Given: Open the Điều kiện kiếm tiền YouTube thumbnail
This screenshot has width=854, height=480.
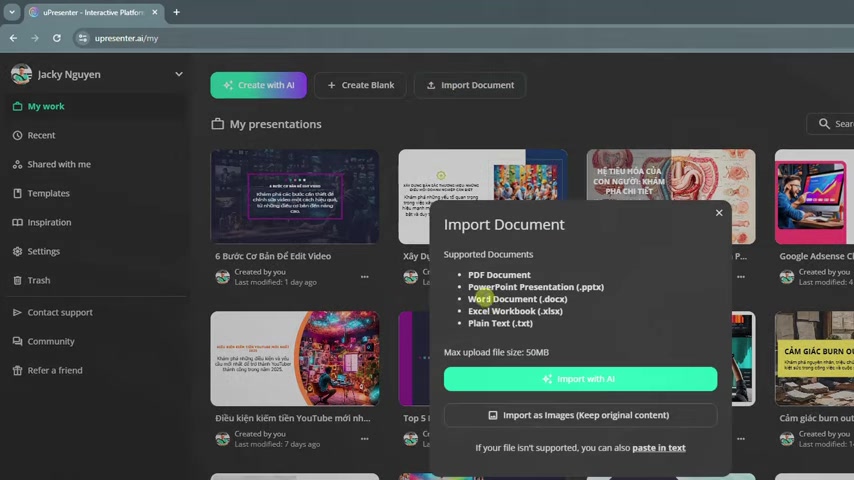Looking at the screenshot, I should tap(295, 359).
